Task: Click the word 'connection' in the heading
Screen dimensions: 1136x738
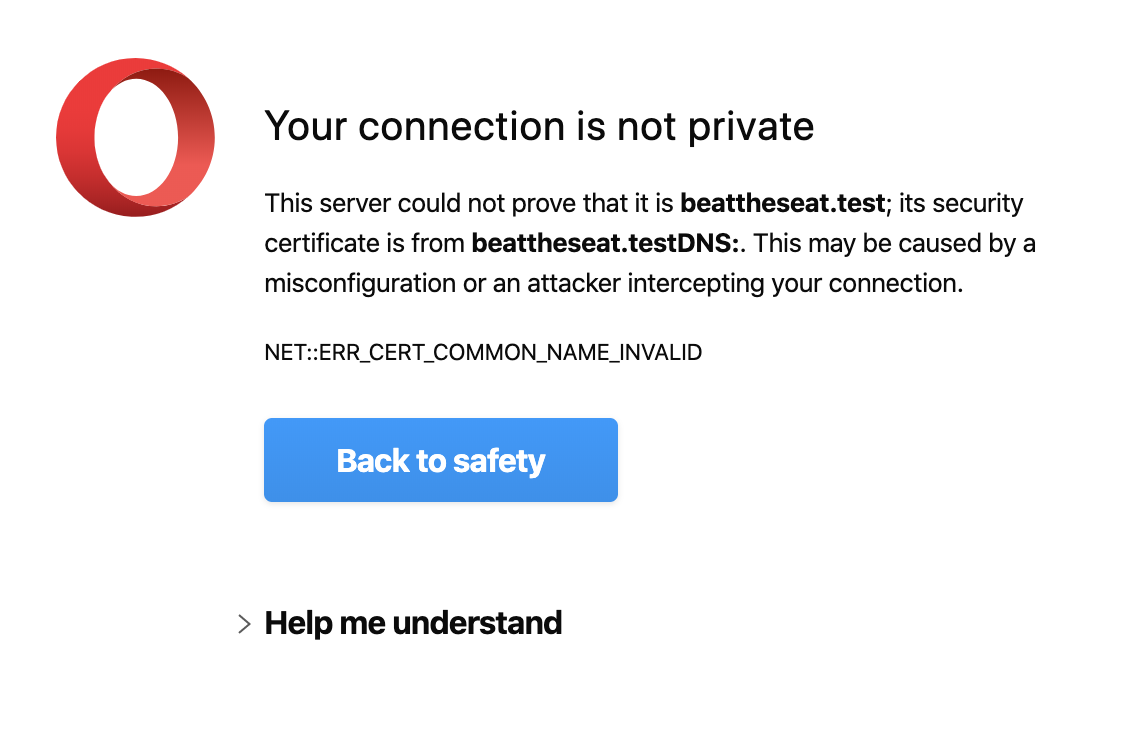Action: coord(462,127)
